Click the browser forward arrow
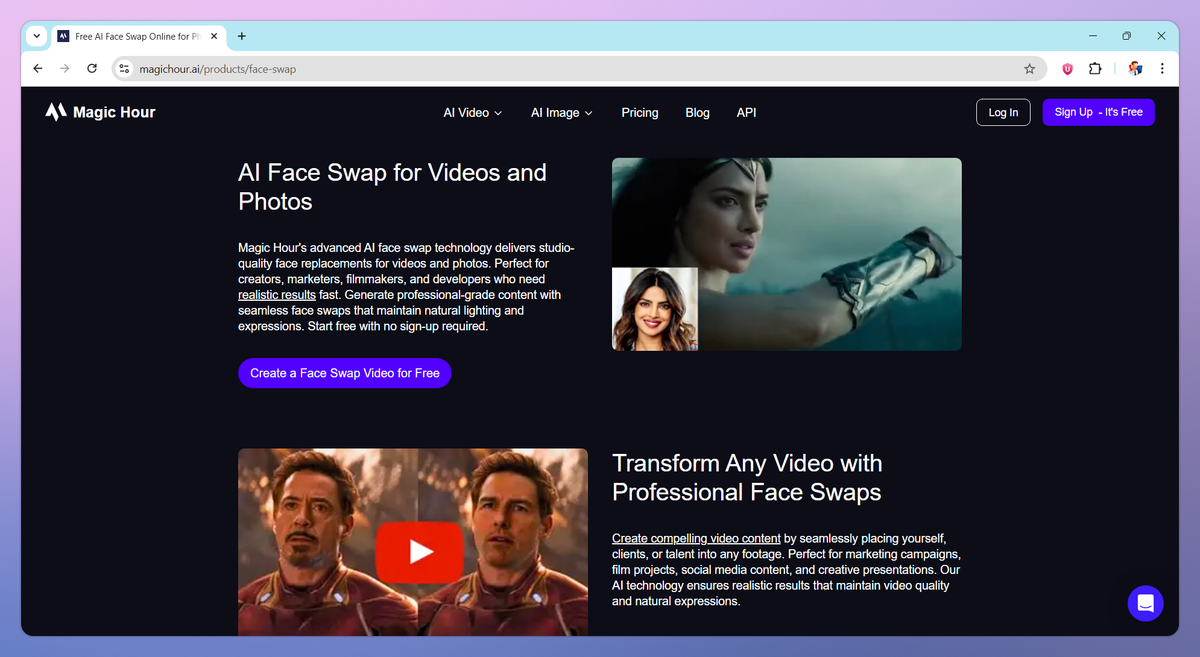Image resolution: width=1200 pixels, height=657 pixels. (65, 69)
